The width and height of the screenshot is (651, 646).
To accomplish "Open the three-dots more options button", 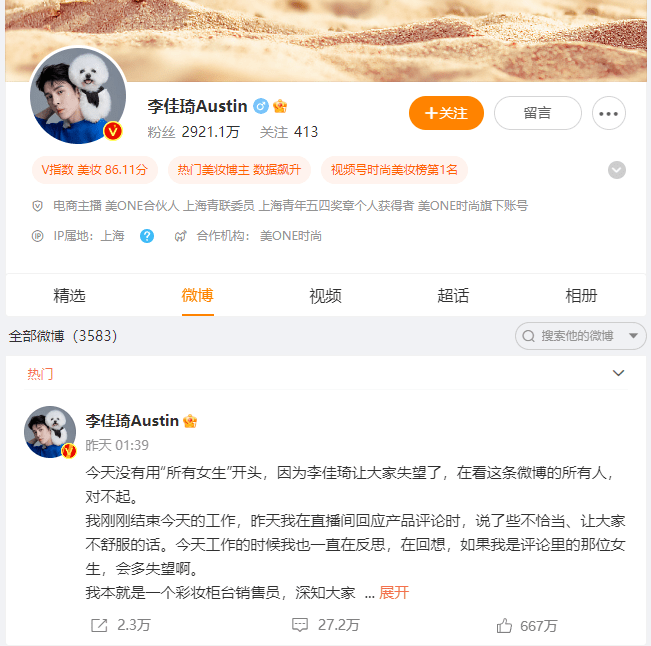I will pos(609,113).
